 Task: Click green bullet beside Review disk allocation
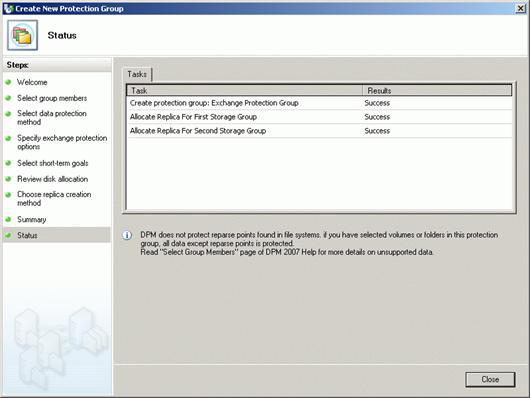point(8,179)
